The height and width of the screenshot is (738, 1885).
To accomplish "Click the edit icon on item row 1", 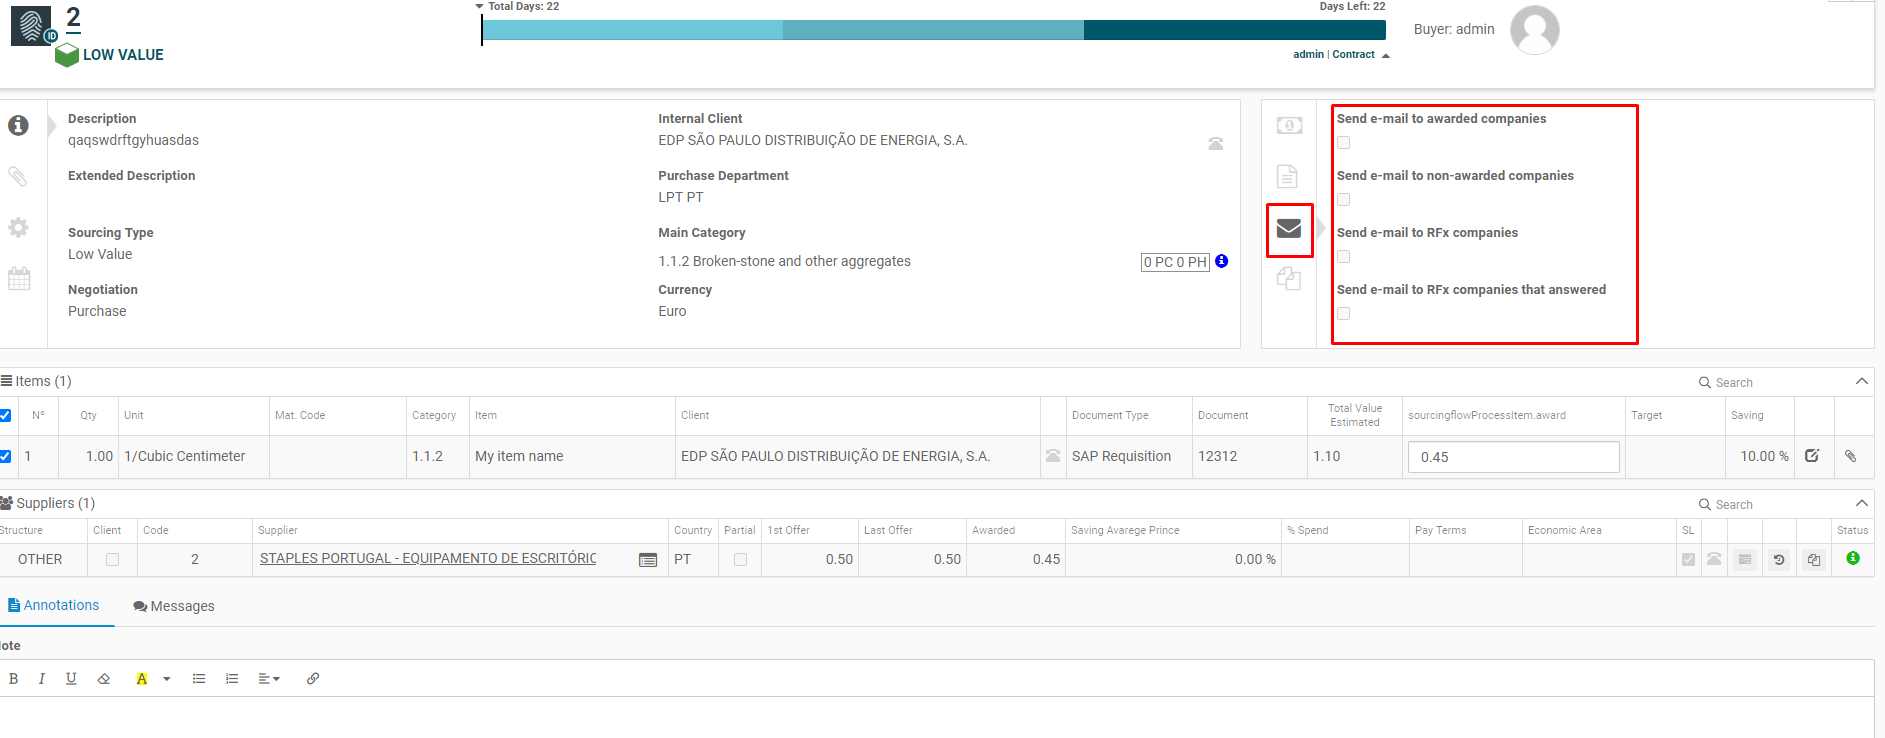I will (x=1812, y=456).
